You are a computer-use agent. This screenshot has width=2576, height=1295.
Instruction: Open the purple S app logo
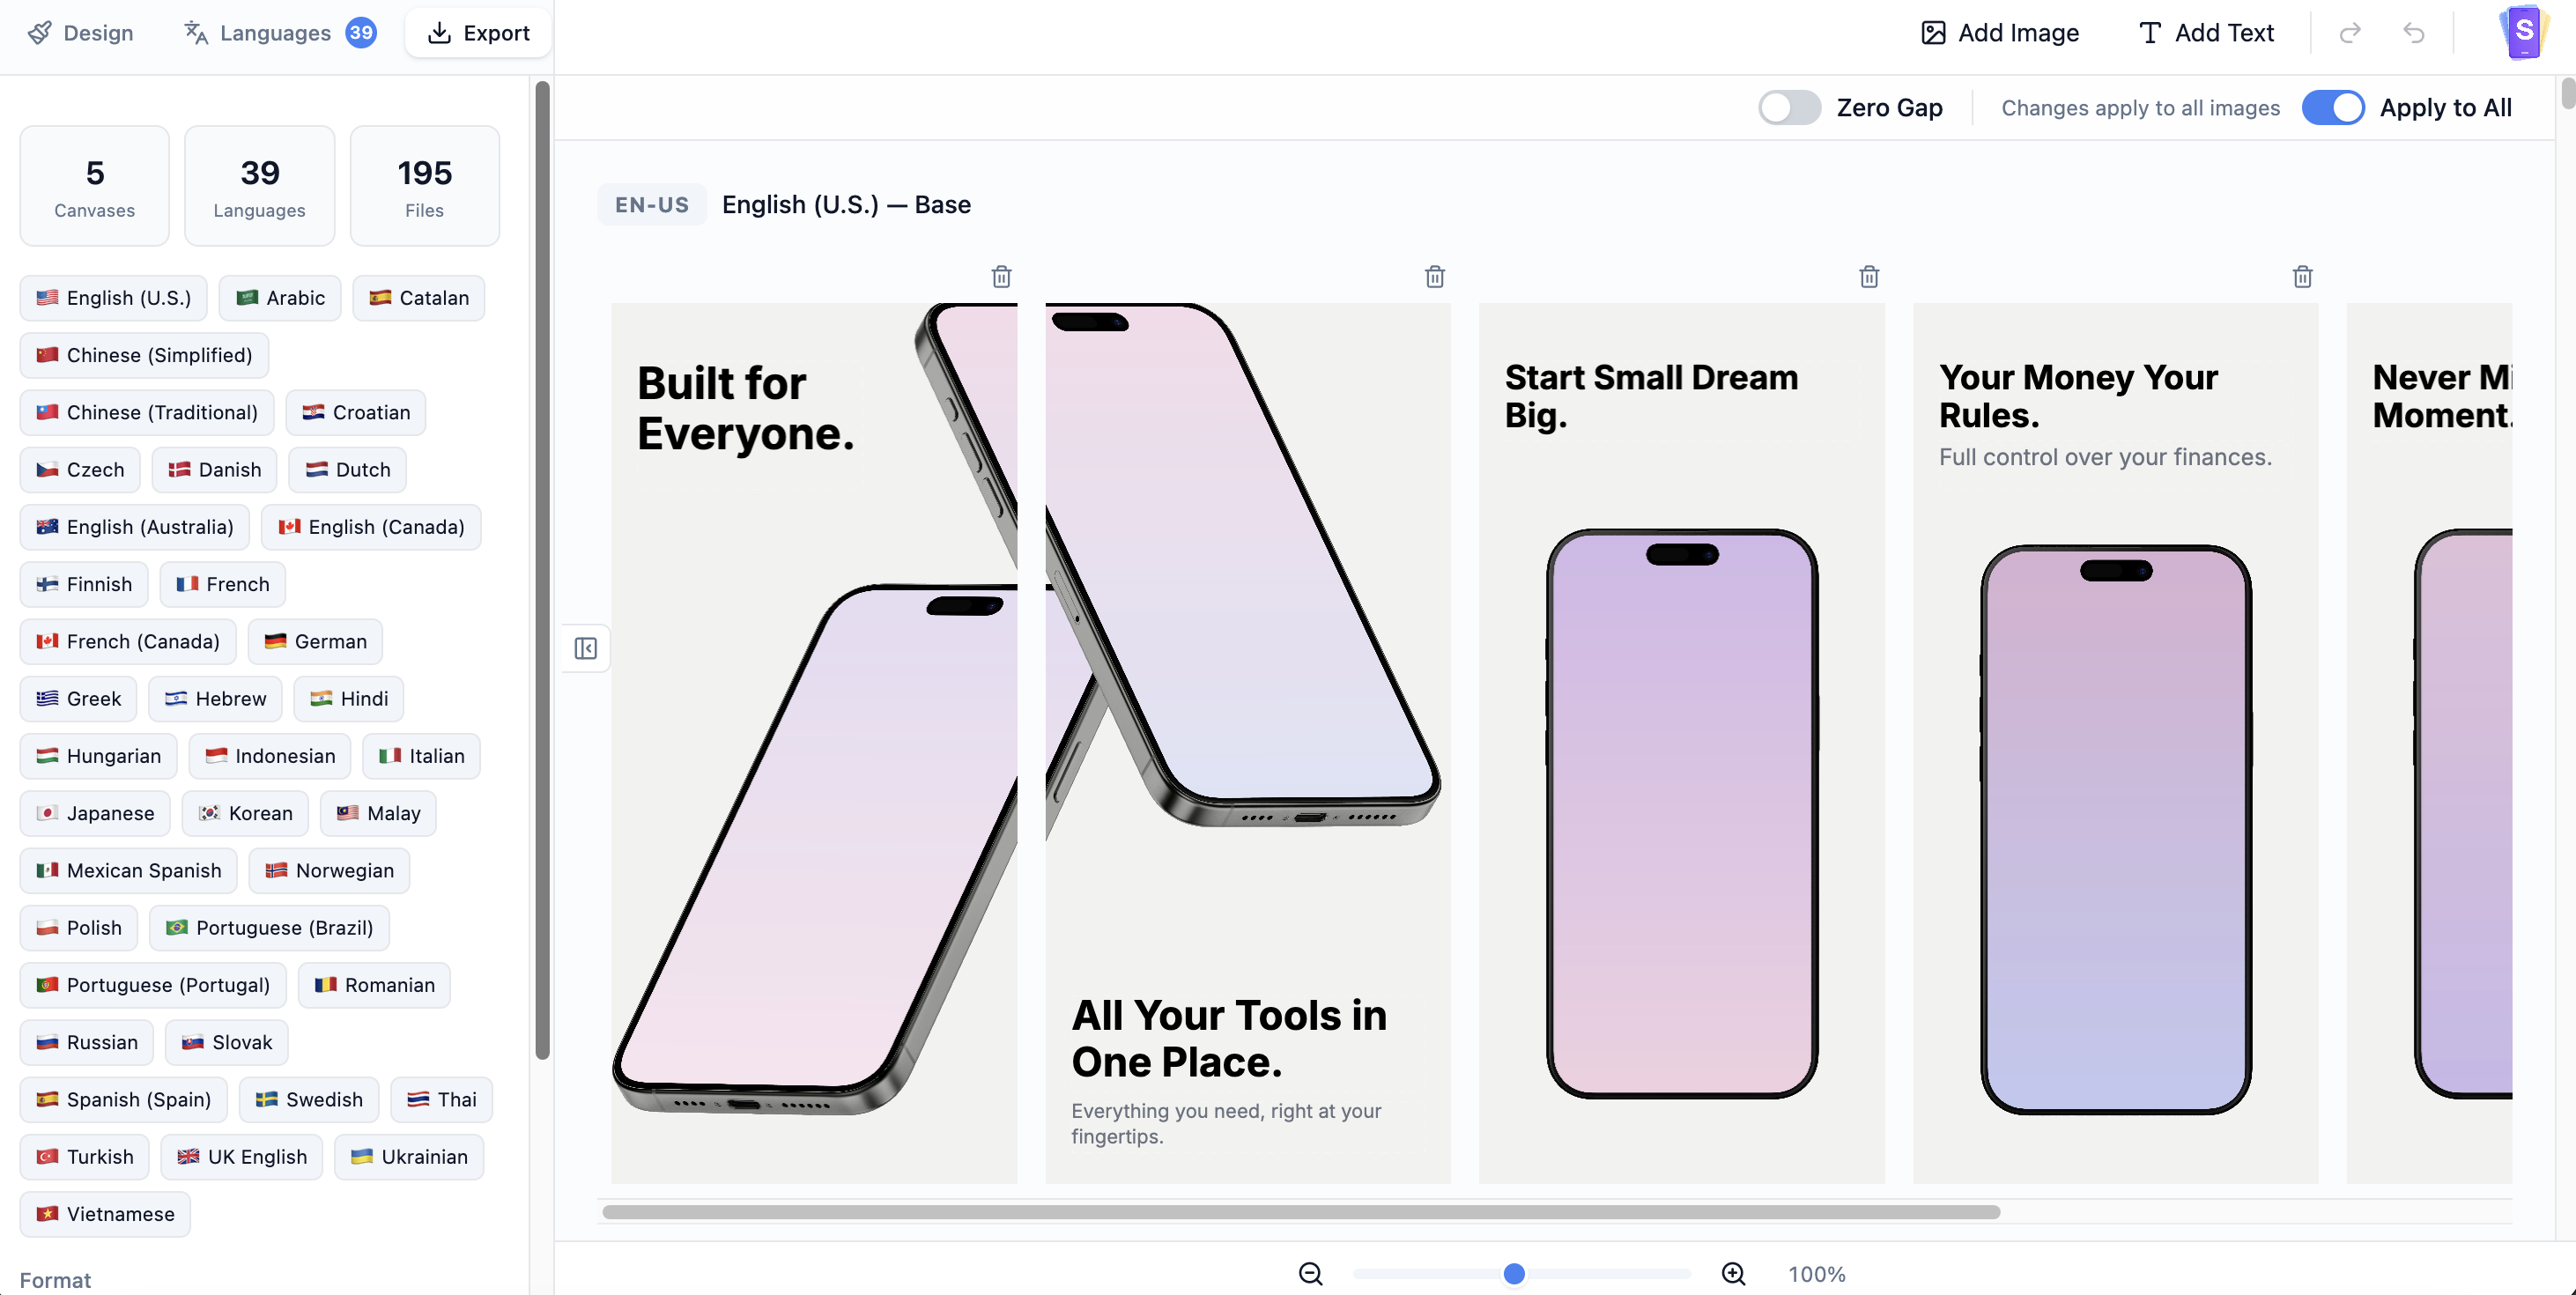pos(2523,32)
